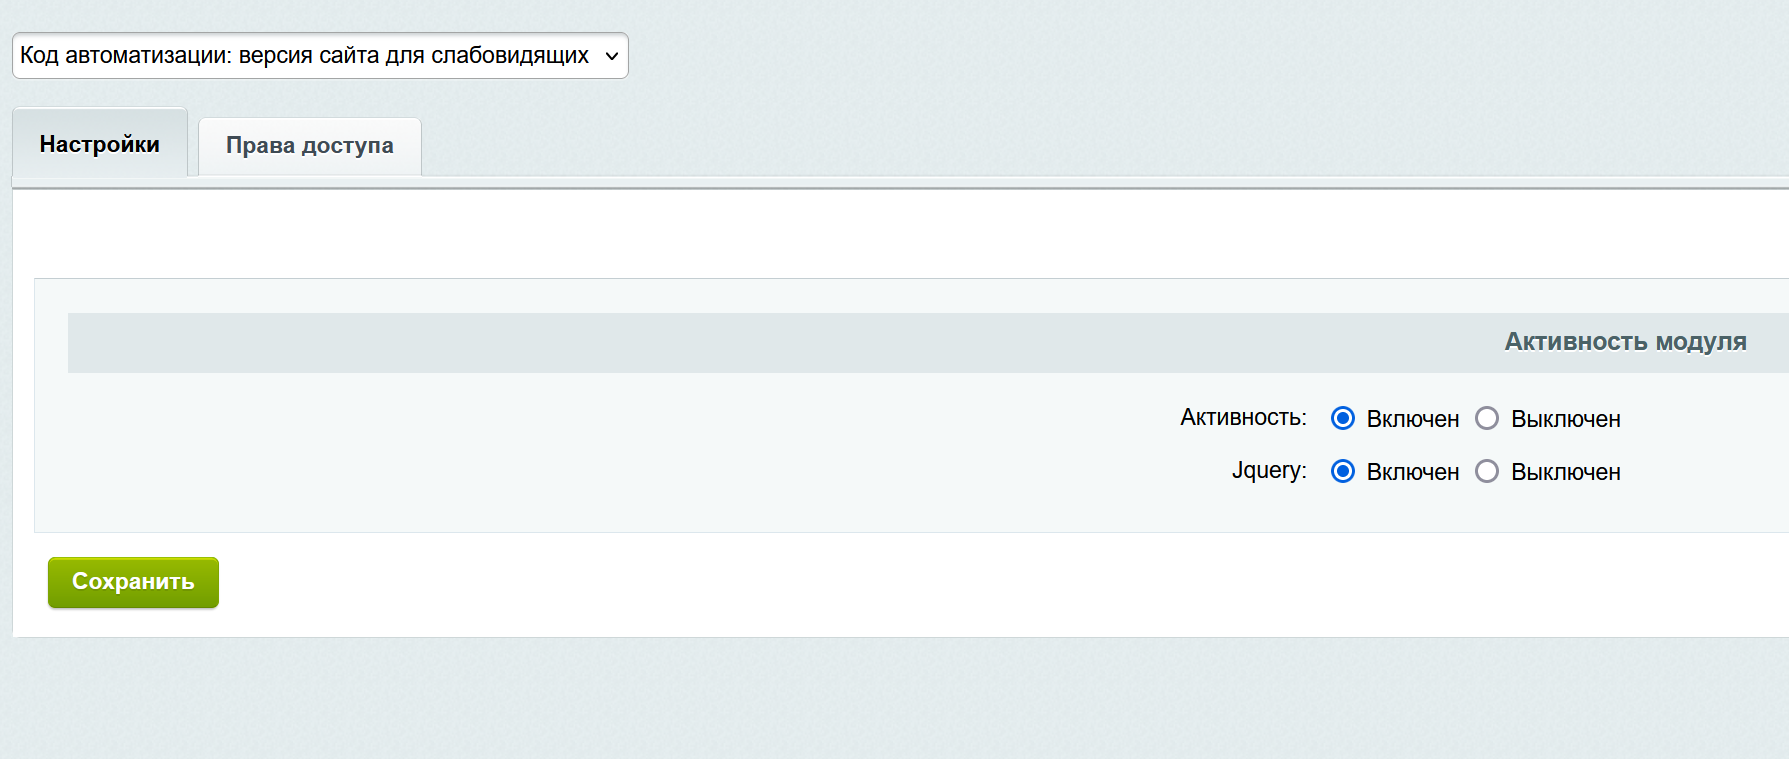The image size is (1789, 759).
Task: Click Выключен text label in Jquery row
Action: [x=1565, y=472]
